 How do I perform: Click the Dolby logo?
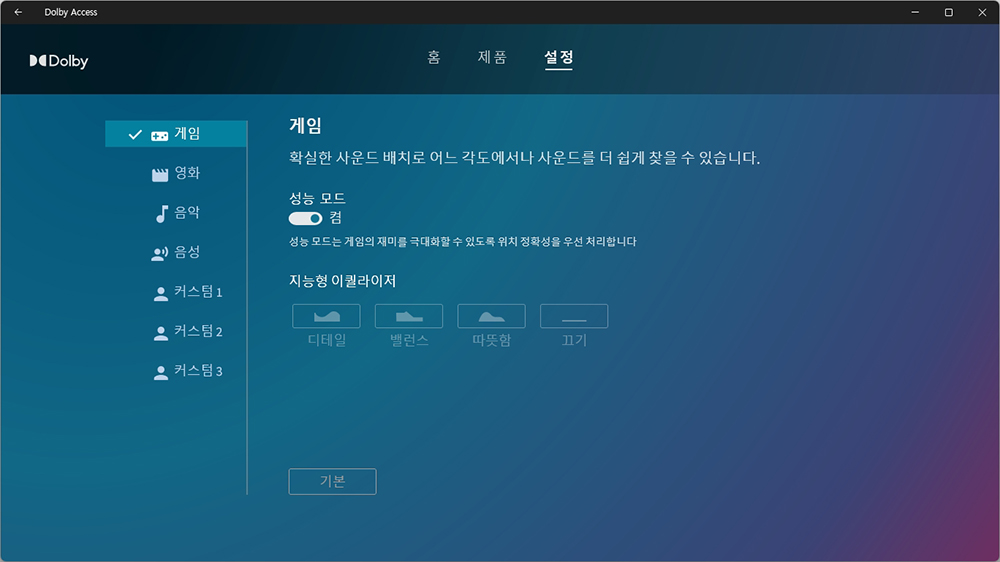click(59, 61)
